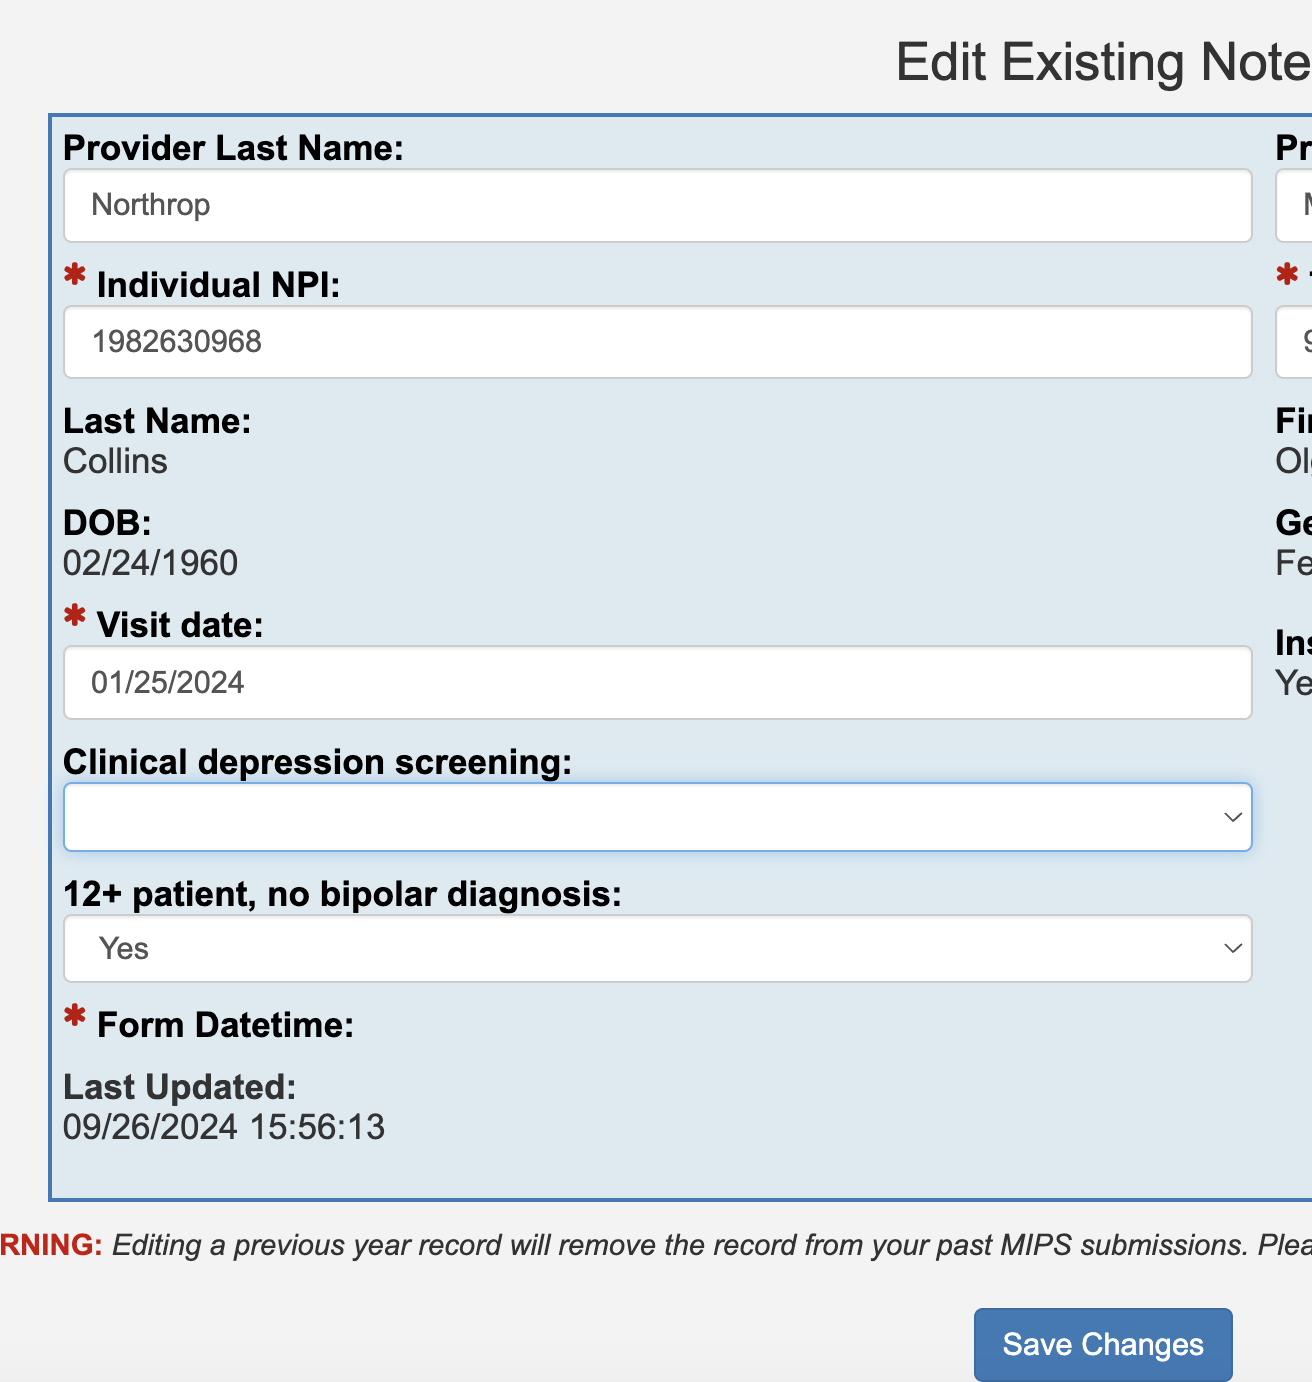The height and width of the screenshot is (1382, 1312).
Task: Click the Form Datetime label
Action: click(x=225, y=1025)
